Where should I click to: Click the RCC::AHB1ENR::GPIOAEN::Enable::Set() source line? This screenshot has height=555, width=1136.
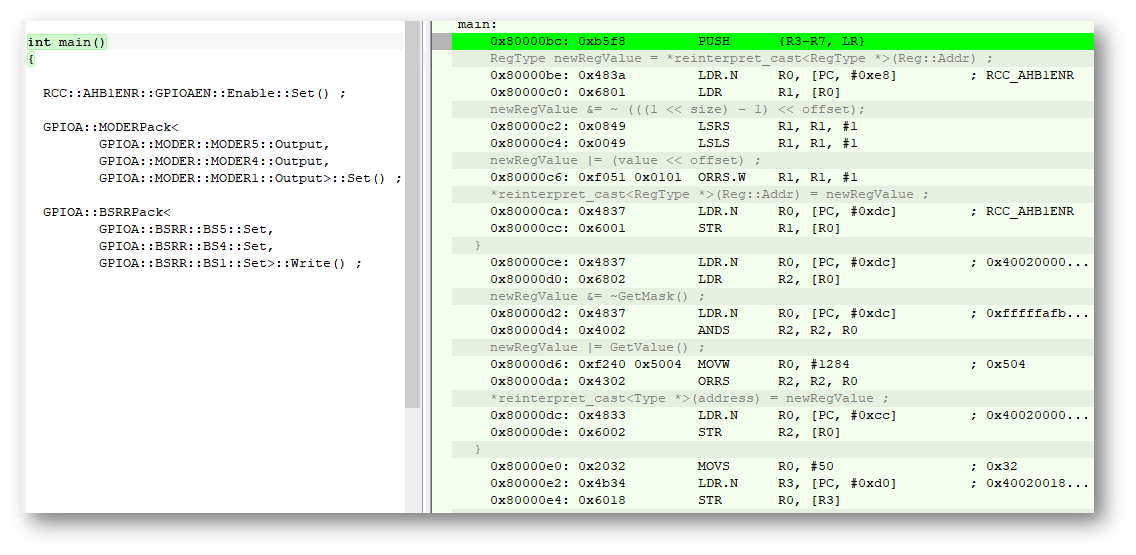(194, 93)
